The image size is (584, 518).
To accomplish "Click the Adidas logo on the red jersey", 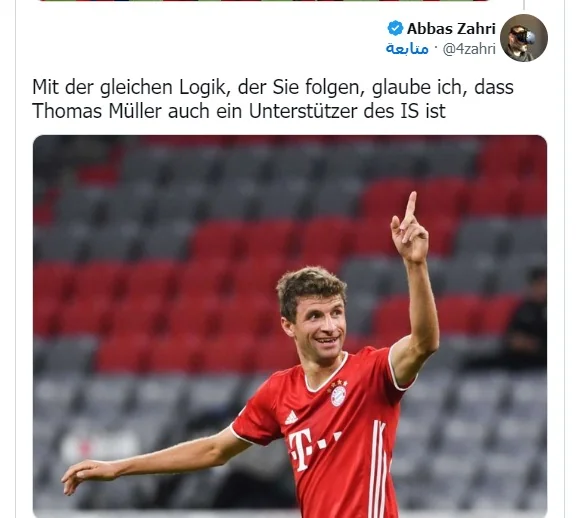I will click(291, 418).
